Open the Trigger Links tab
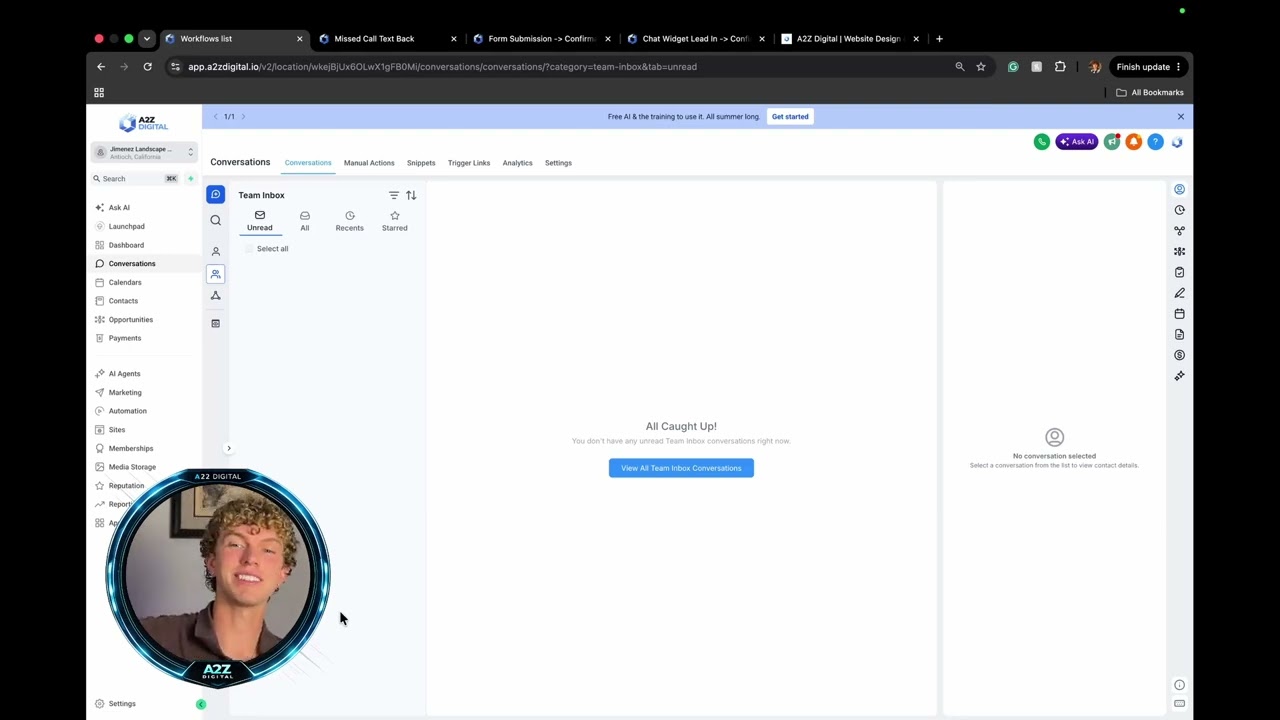1280x720 pixels. [x=469, y=163]
